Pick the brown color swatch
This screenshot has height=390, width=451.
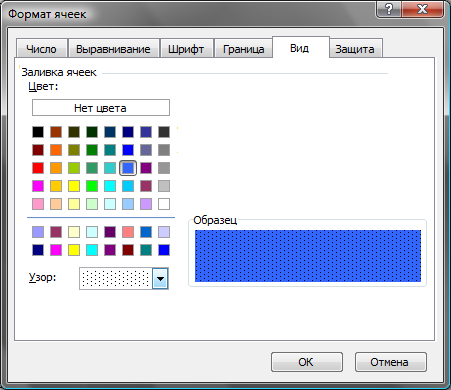point(56,132)
